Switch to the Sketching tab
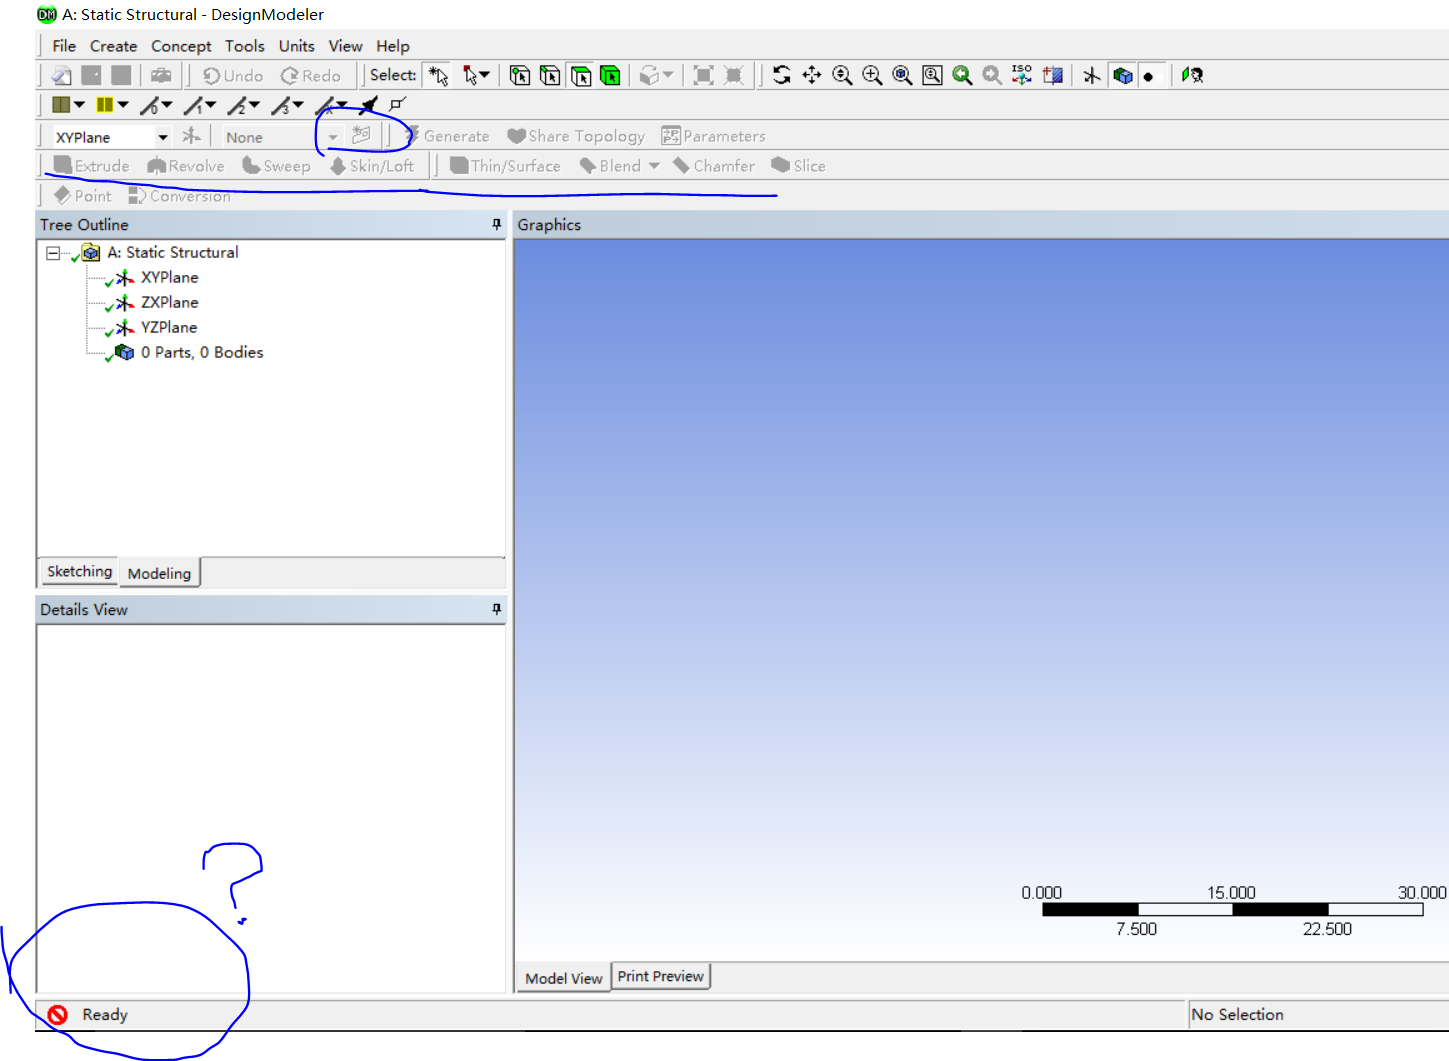The width and height of the screenshot is (1449, 1061). pos(79,572)
